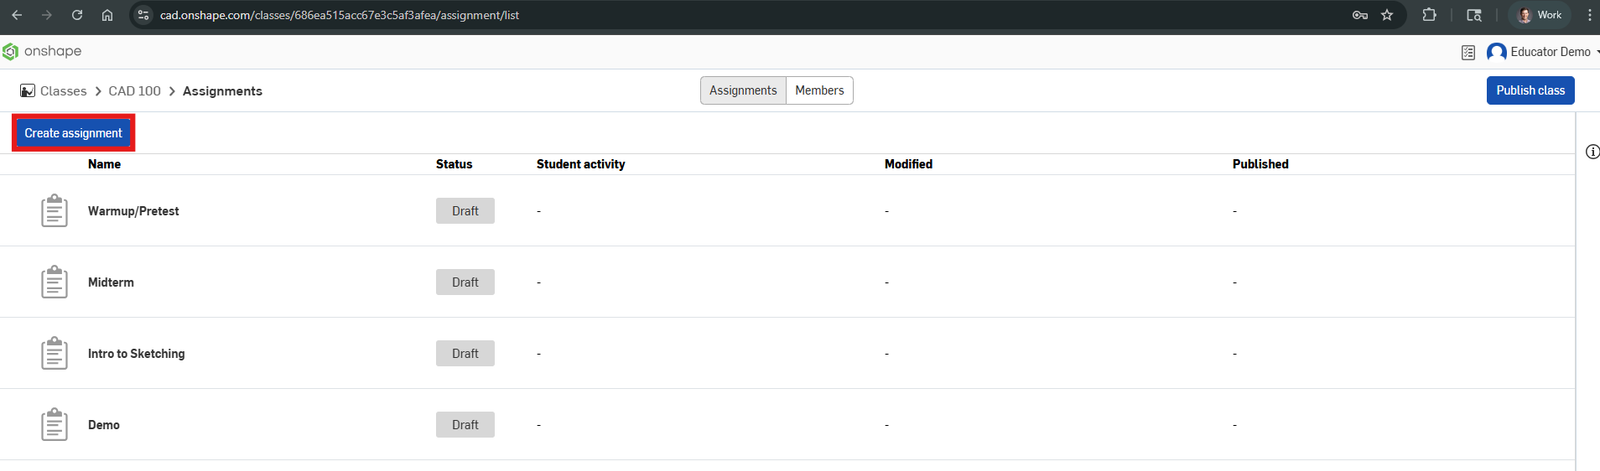Open the notes list icon beside Educator Demo
Image resolution: width=1600 pixels, height=471 pixels.
[1468, 52]
